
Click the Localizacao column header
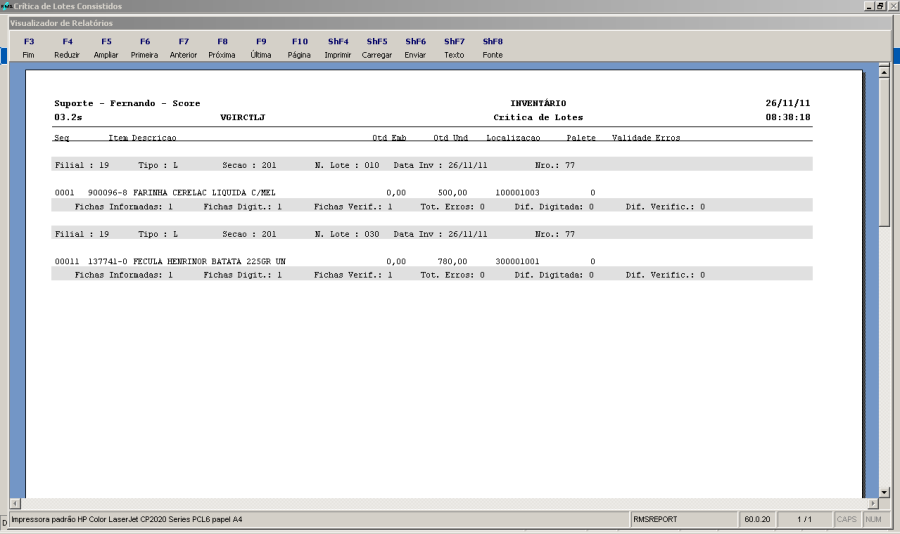tap(513, 138)
